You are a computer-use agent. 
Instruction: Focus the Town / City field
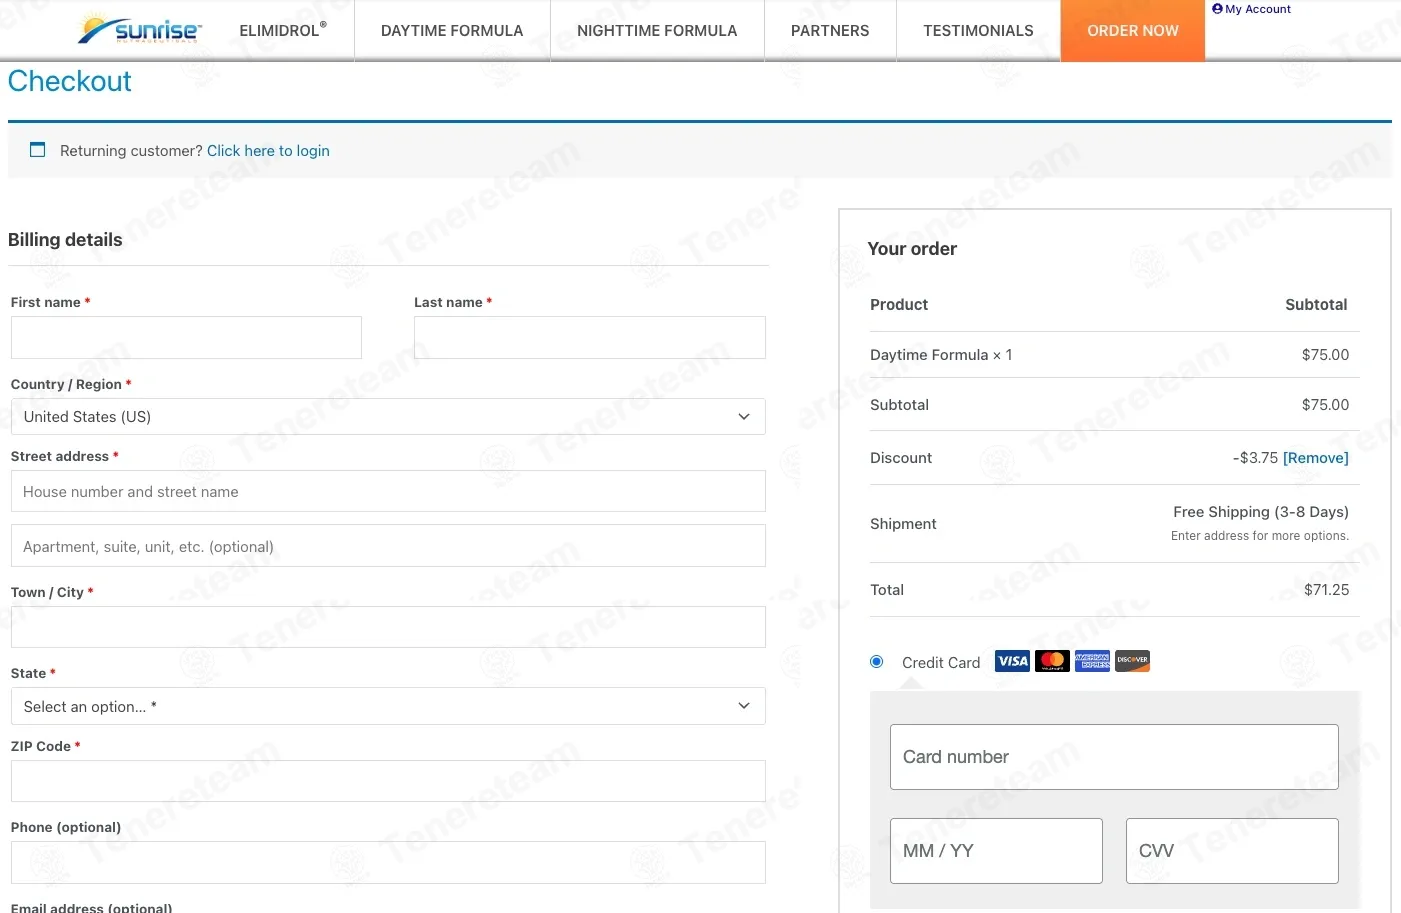(388, 627)
